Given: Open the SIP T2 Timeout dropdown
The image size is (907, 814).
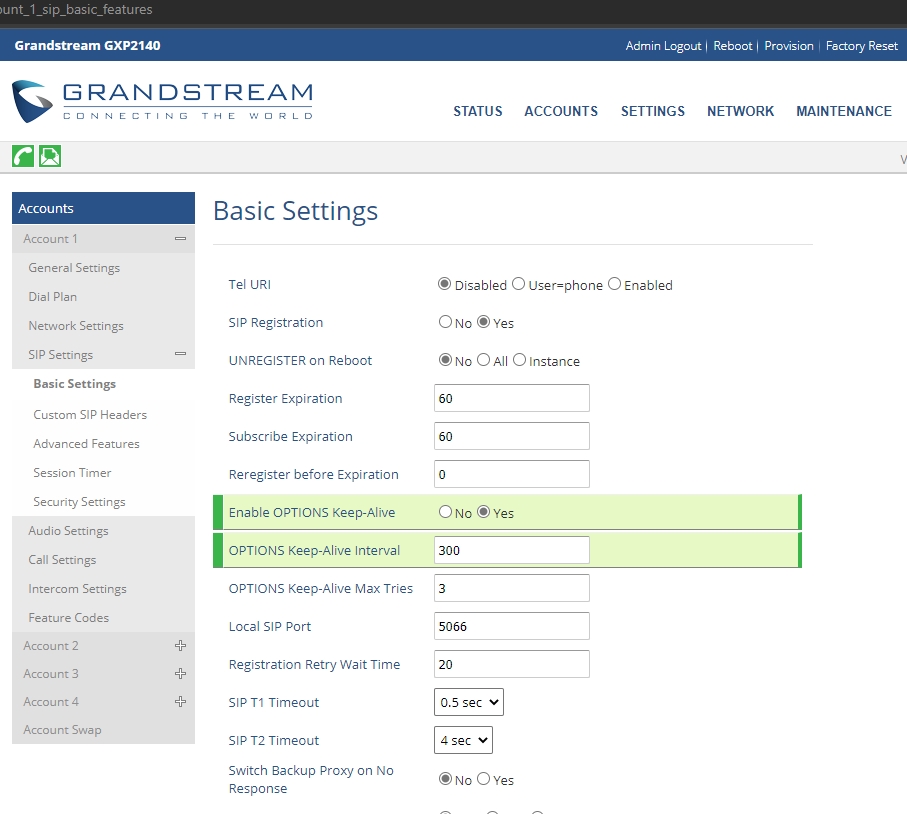Looking at the screenshot, I should tap(464, 741).
